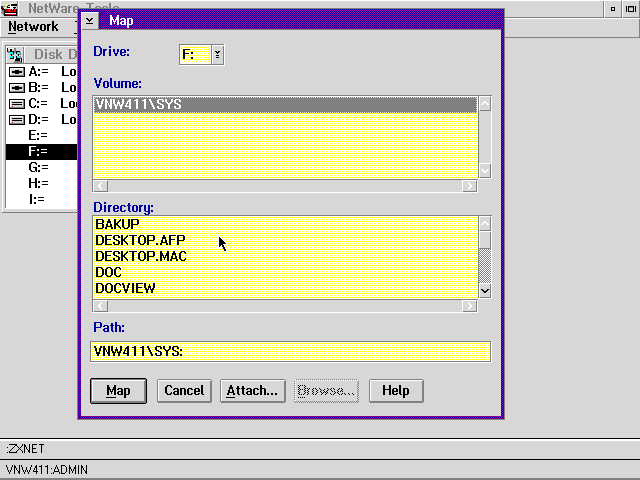640x480 pixels.
Task: Click the Cancel button
Action: (x=184, y=391)
